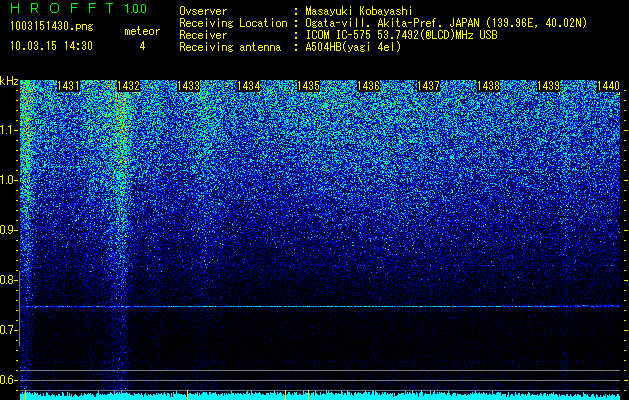
Task: Click the Ovserver field label
Action: pyautogui.click(x=203, y=11)
